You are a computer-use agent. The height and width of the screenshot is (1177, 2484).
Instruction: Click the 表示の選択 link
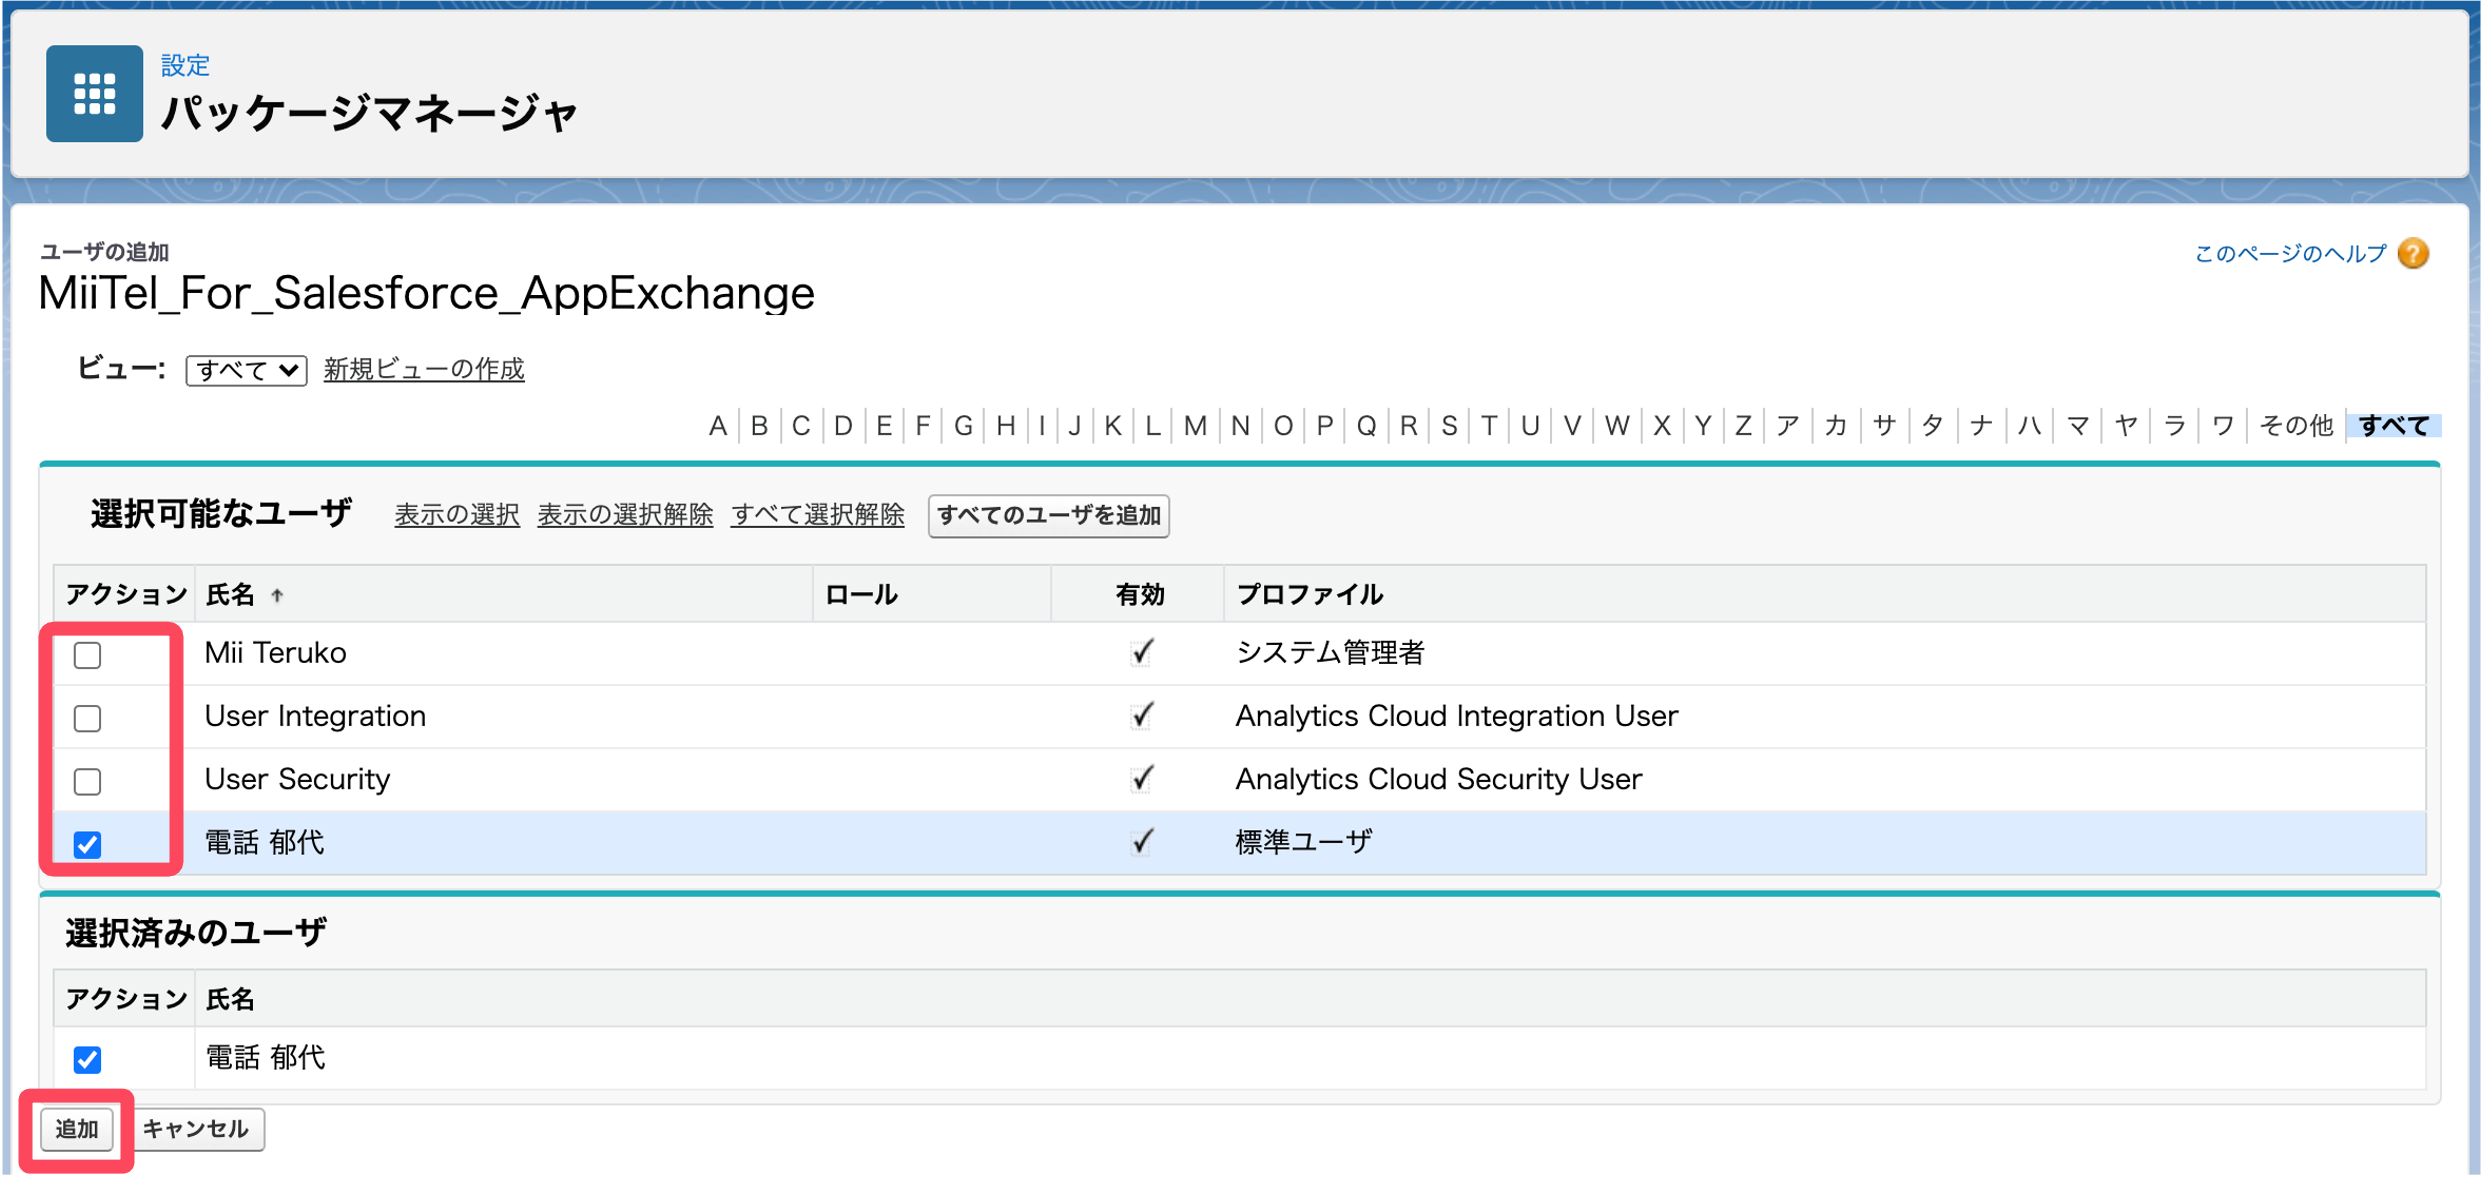[457, 515]
